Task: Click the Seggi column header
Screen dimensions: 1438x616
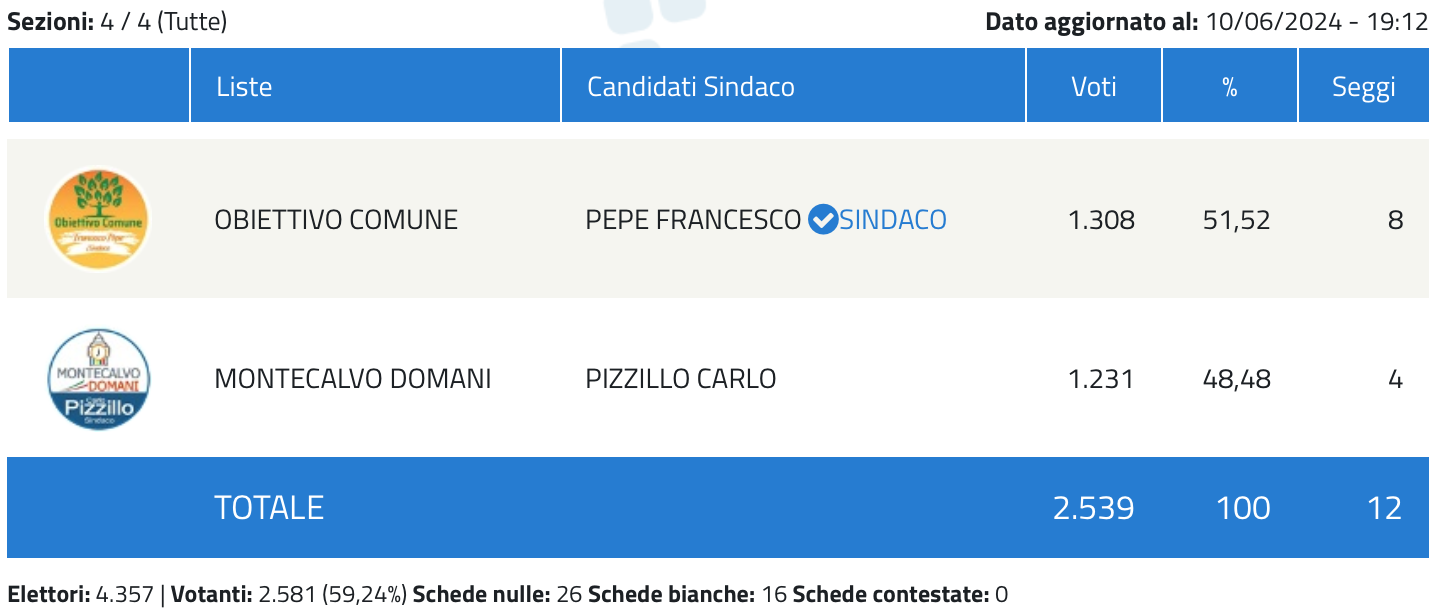Action: pos(1364,86)
